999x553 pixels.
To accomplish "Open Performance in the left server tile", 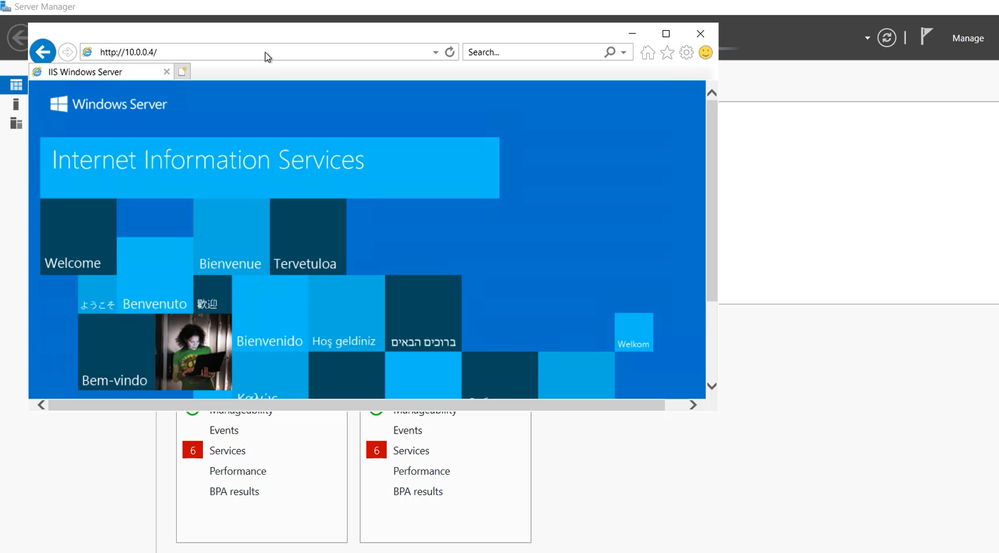I will tap(238, 471).
